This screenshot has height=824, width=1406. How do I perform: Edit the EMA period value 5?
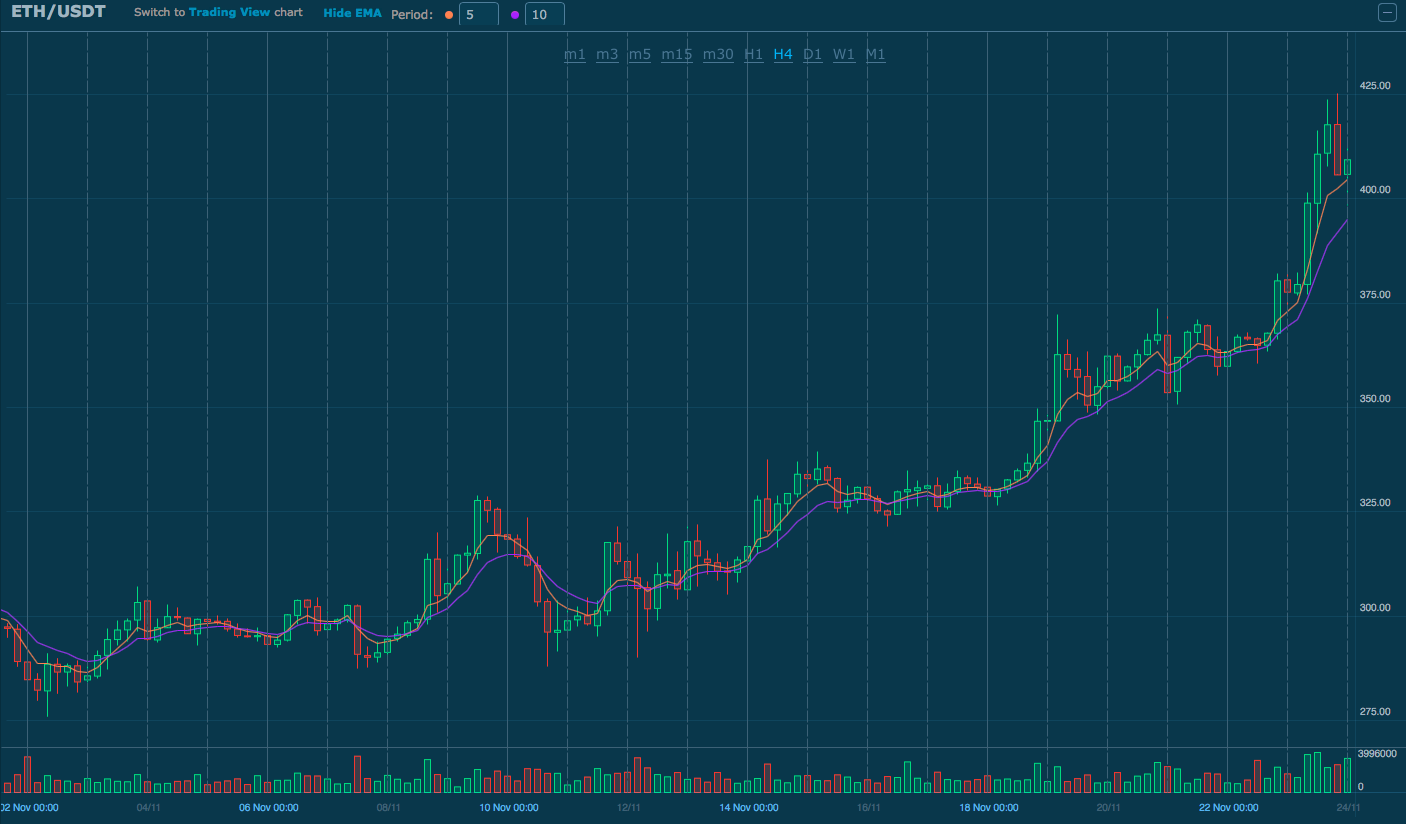pyautogui.click(x=478, y=14)
